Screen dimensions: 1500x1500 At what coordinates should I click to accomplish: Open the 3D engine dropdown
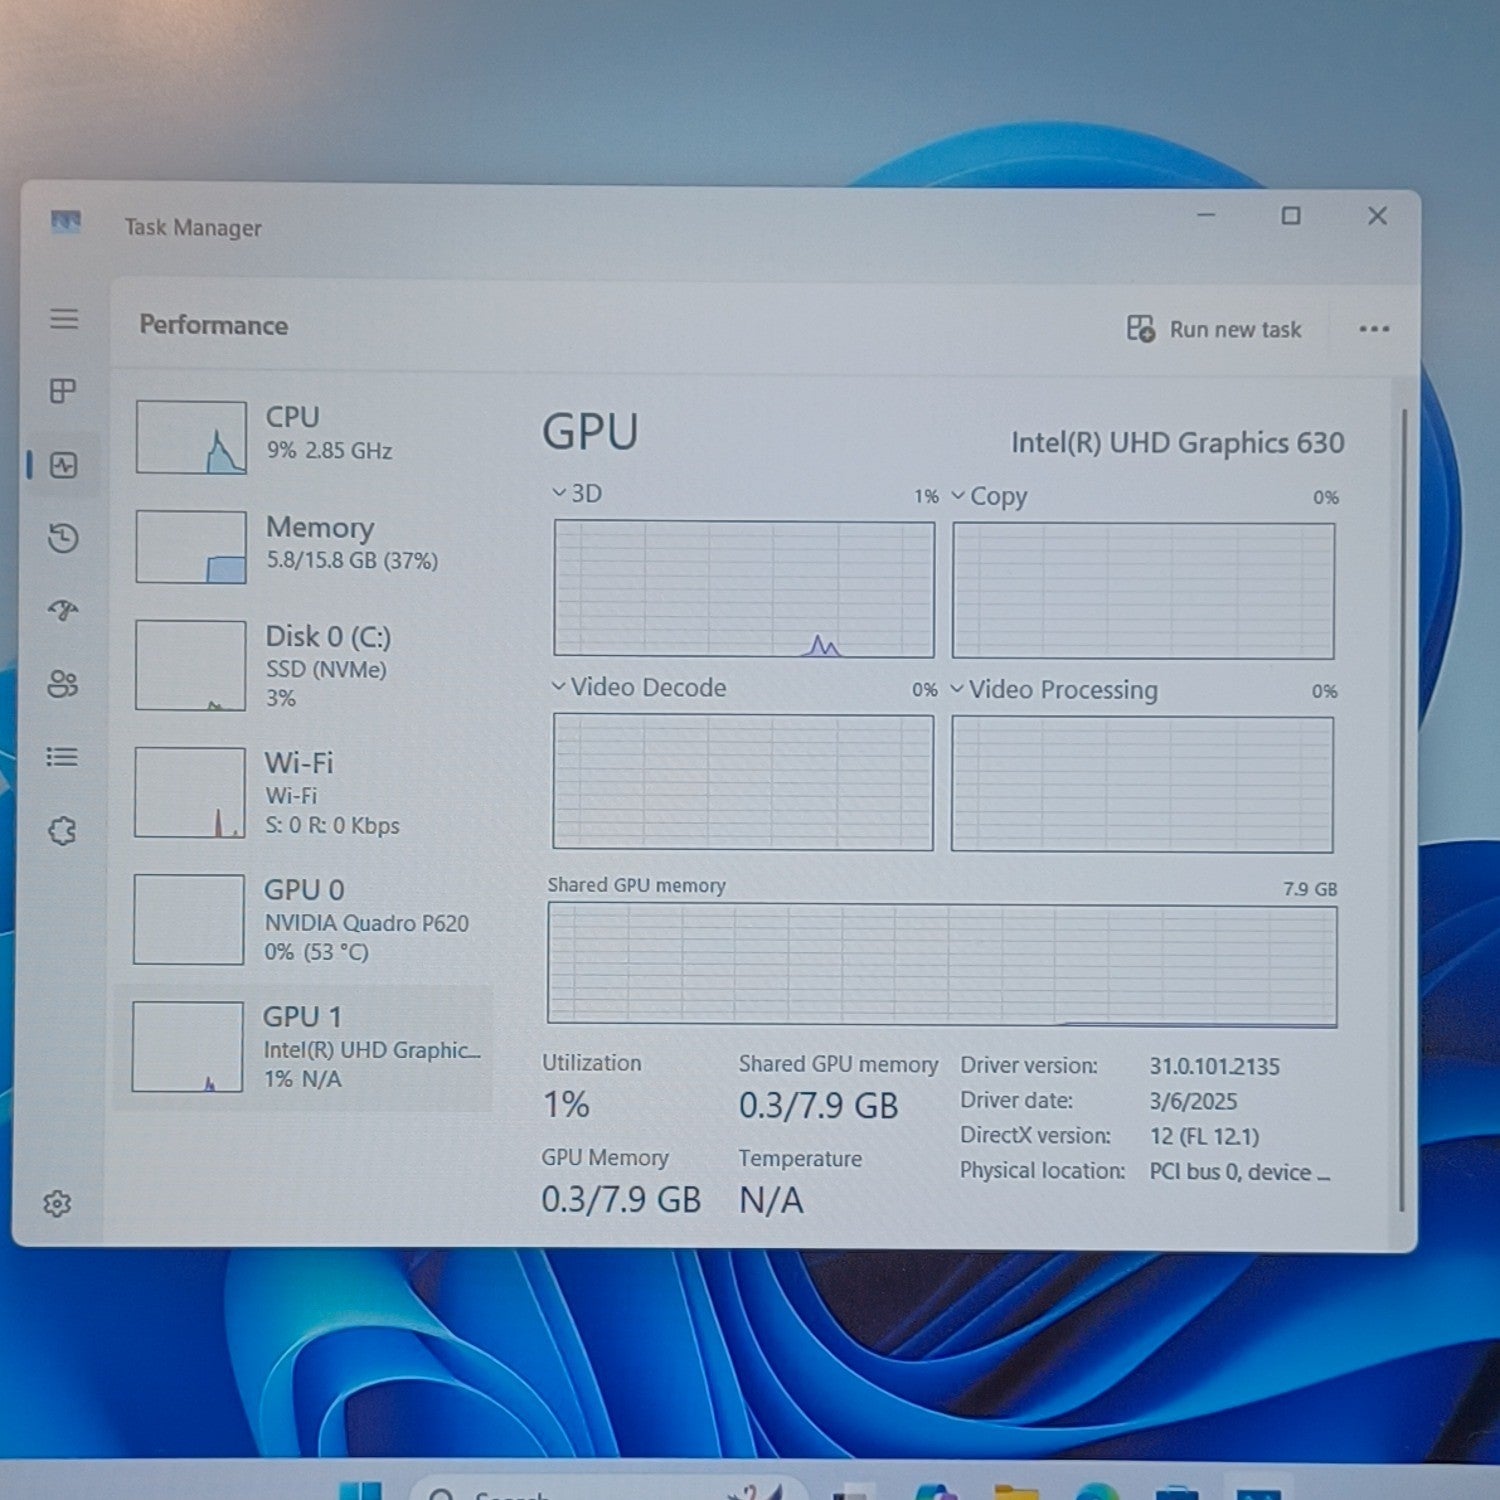pos(577,493)
